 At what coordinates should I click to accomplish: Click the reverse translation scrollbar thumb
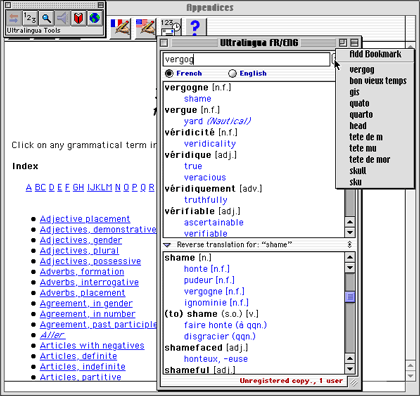[350, 297]
